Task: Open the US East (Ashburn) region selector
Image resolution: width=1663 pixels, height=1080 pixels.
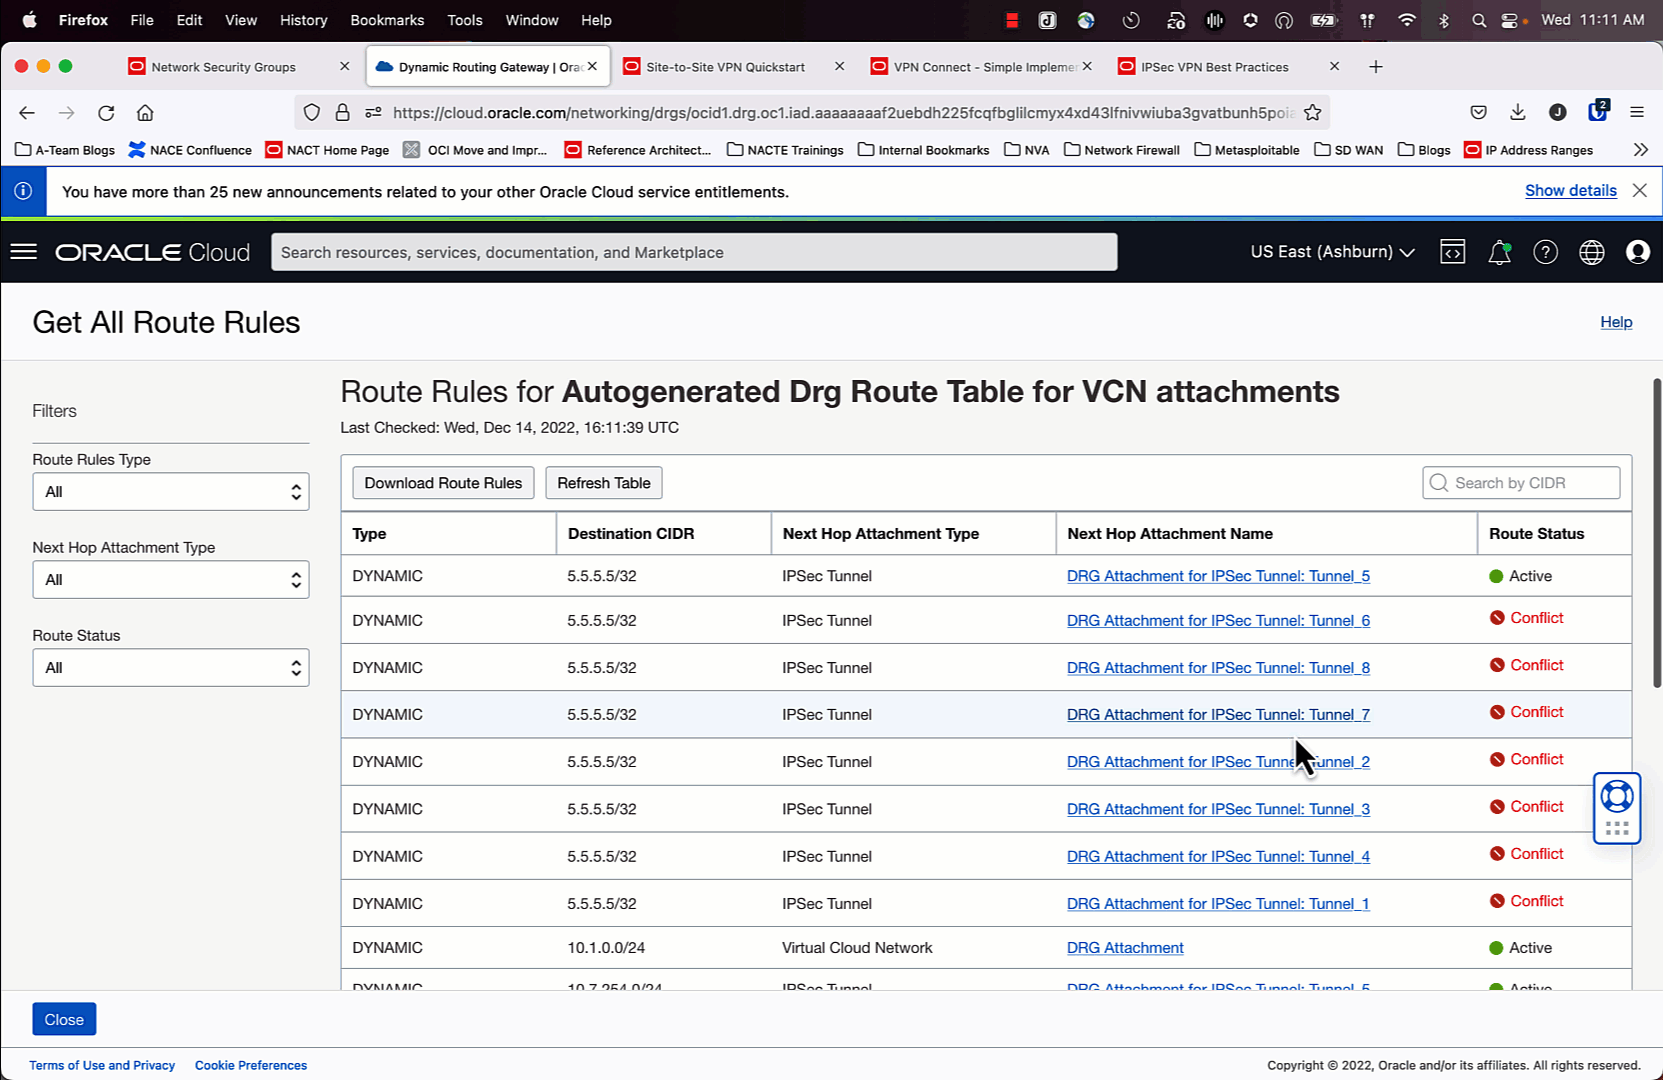Action: [x=1332, y=252]
